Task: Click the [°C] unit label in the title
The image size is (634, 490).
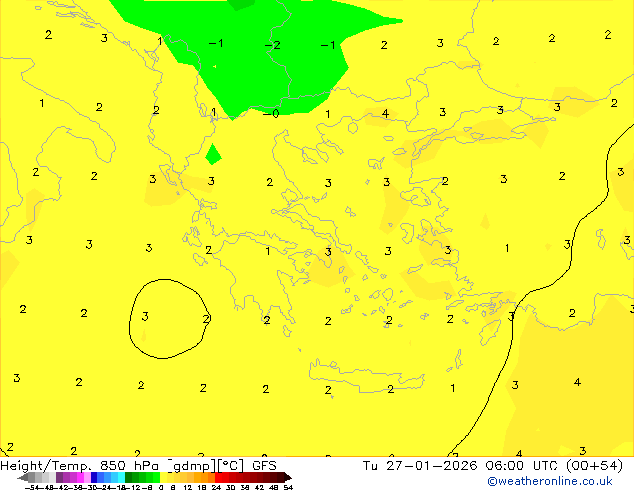Action: pos(231,465)
